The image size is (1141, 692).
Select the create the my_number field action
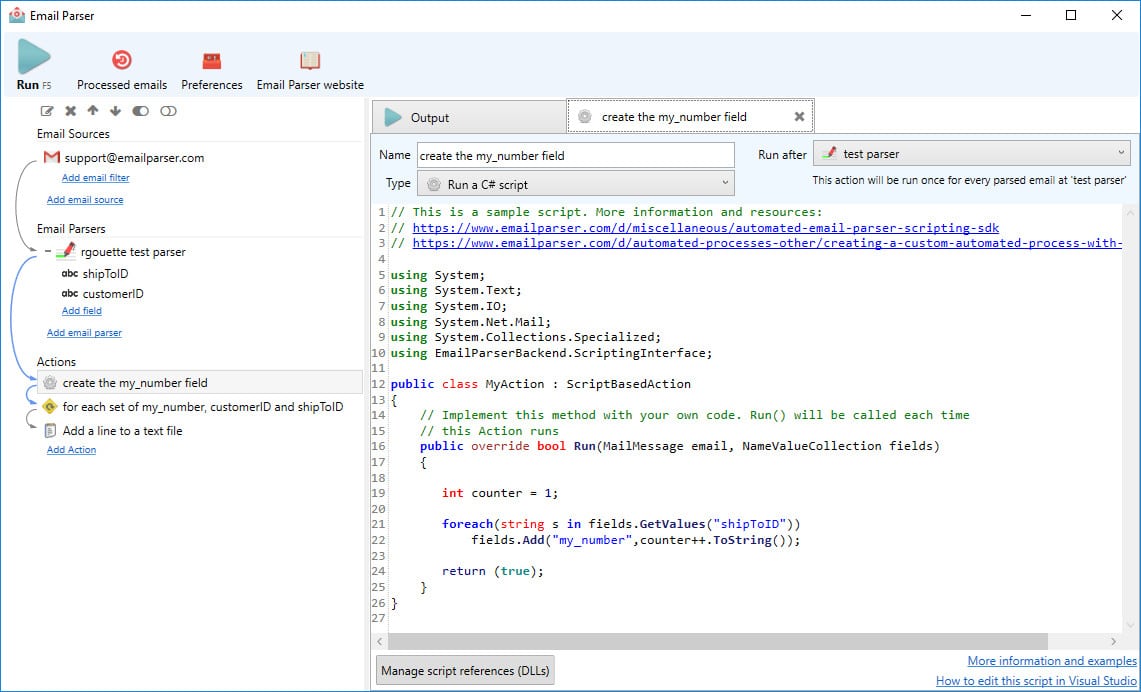199,383
